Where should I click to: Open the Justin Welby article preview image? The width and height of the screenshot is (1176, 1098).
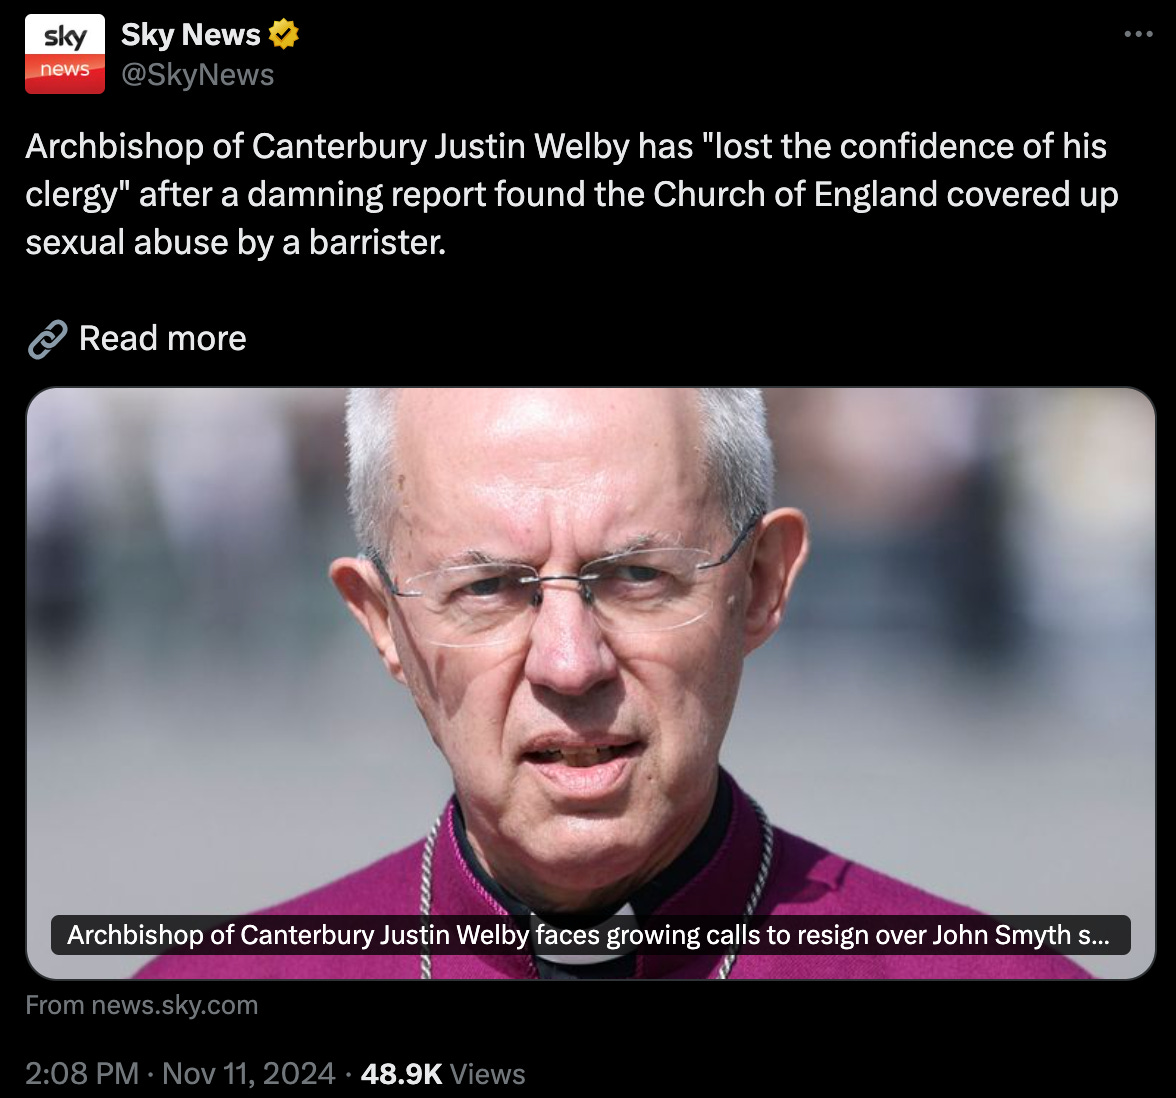[x=591, y=683]
